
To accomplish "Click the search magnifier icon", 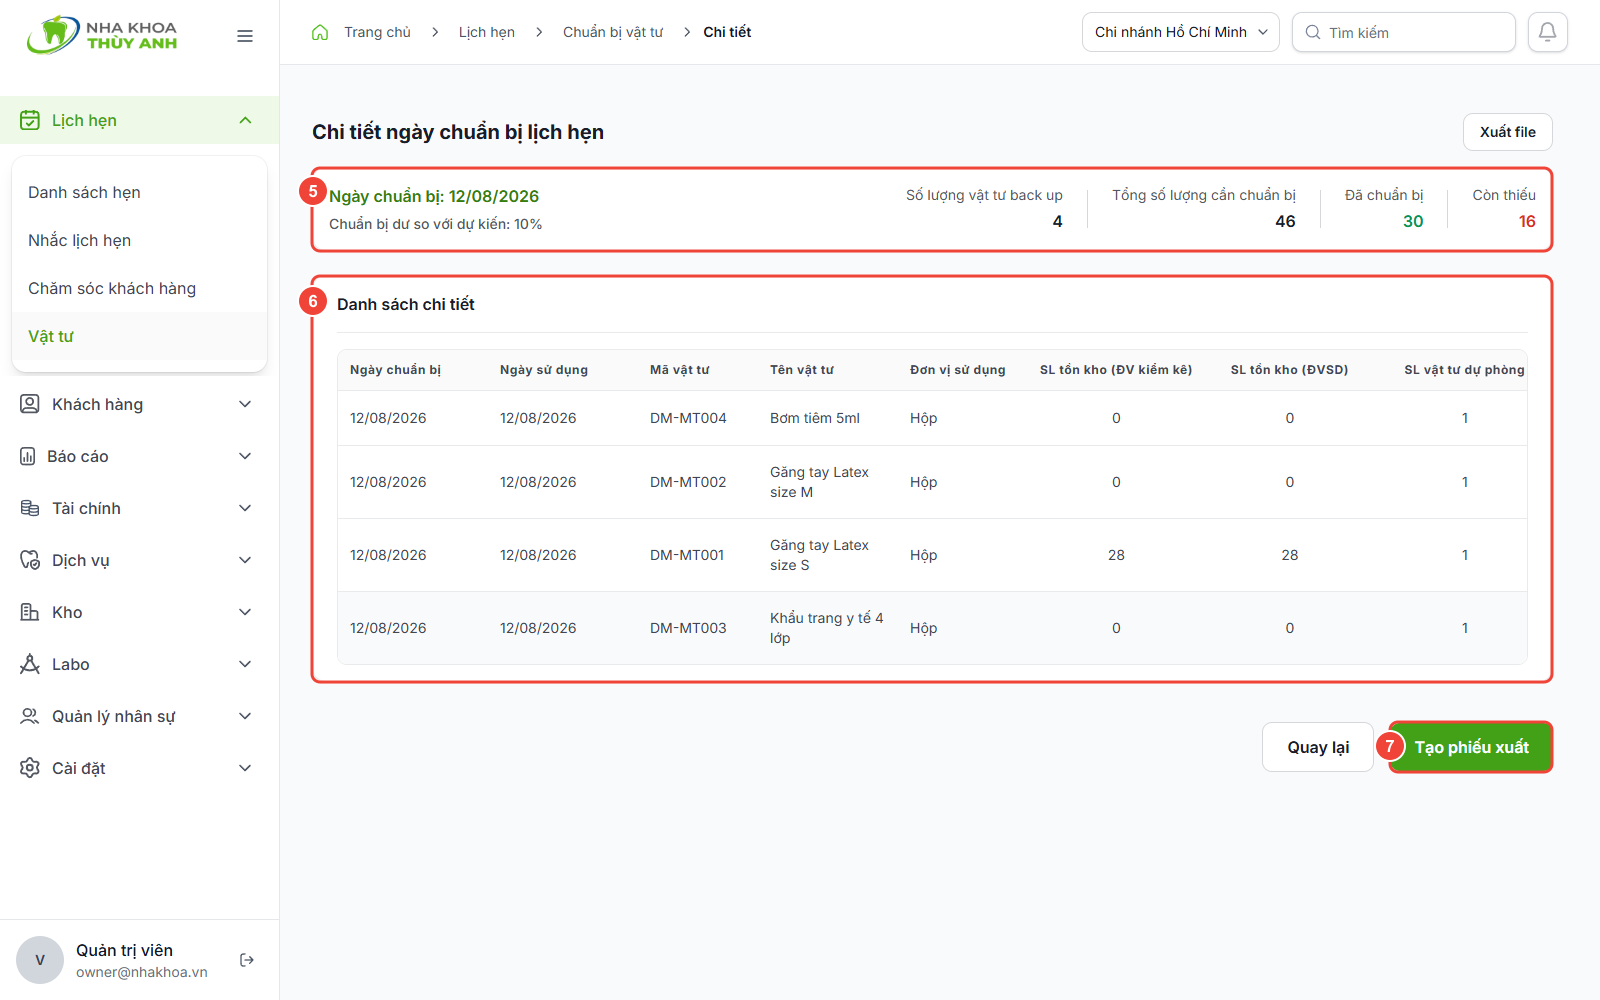I will (1313, 32).
